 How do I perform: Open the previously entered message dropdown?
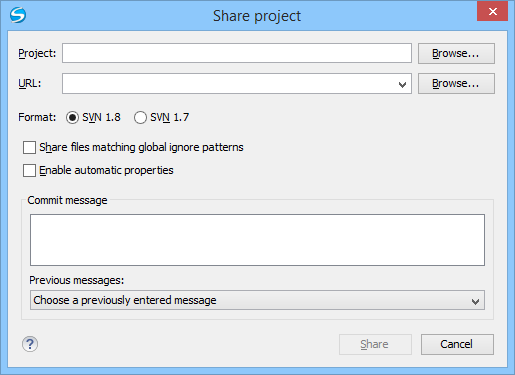point(257,300)
